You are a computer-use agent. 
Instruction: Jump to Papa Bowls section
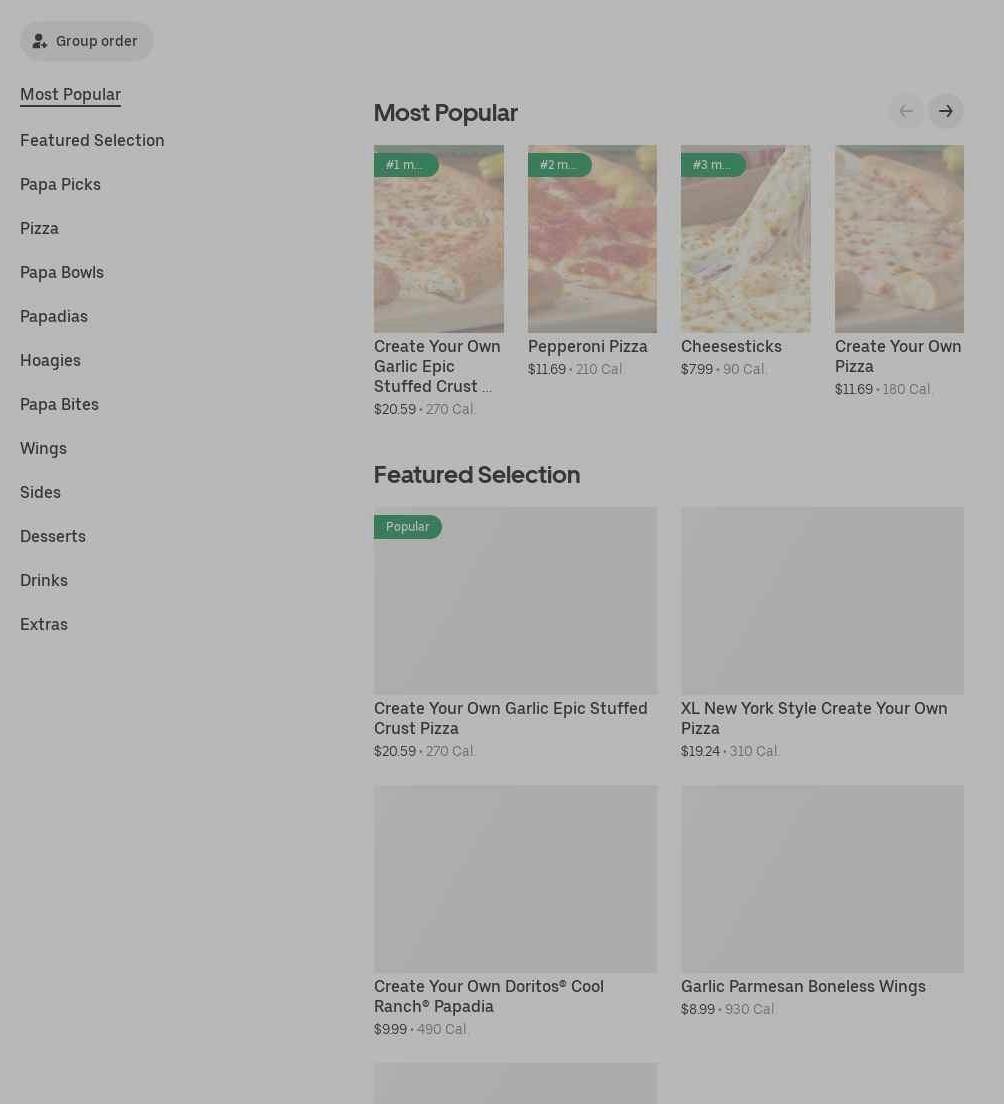click(62, 272)
